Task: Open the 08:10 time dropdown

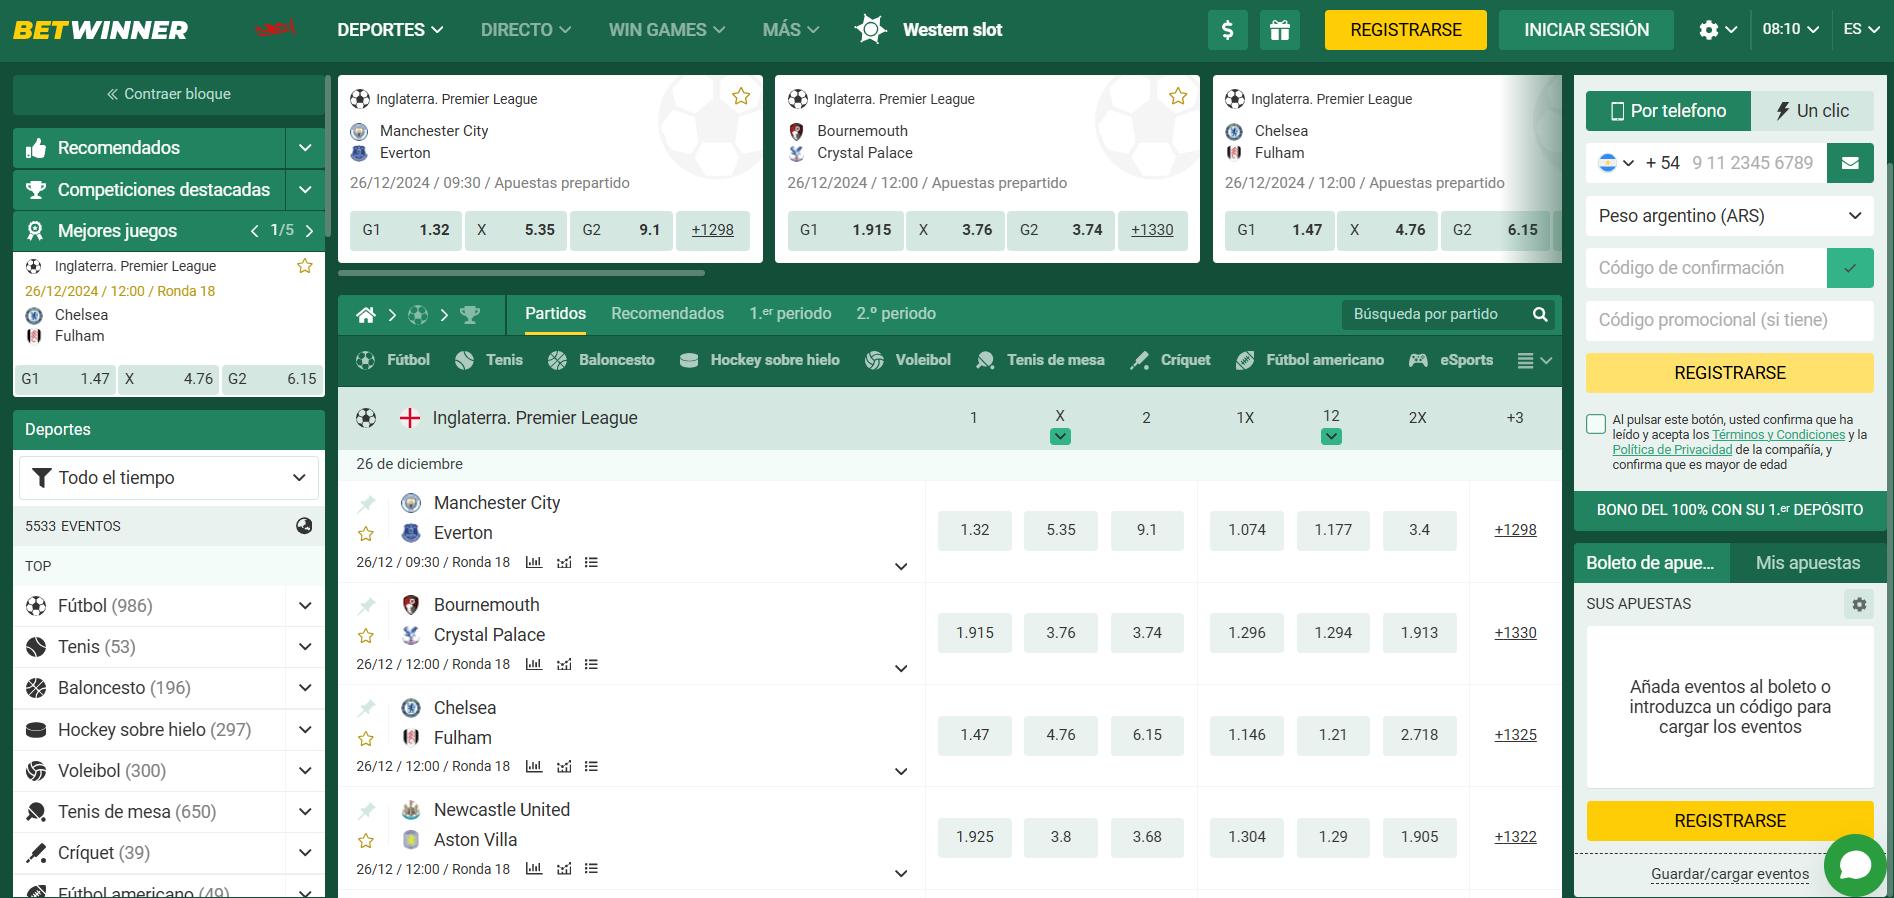Action: [1790, 29]
